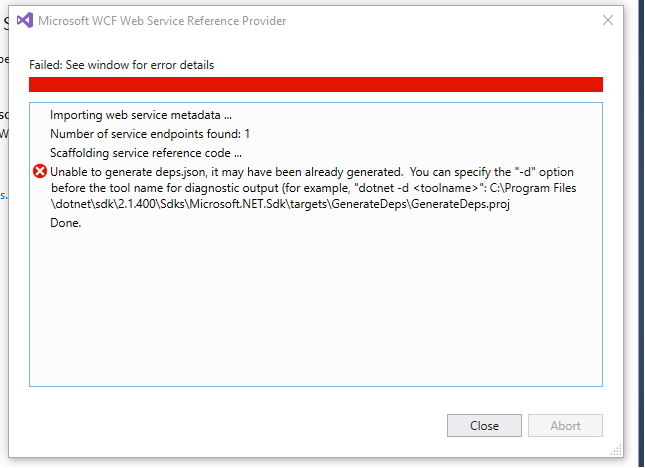The image size is (645, 468).
Task: Click the Close button
Action: click(484, 425)
